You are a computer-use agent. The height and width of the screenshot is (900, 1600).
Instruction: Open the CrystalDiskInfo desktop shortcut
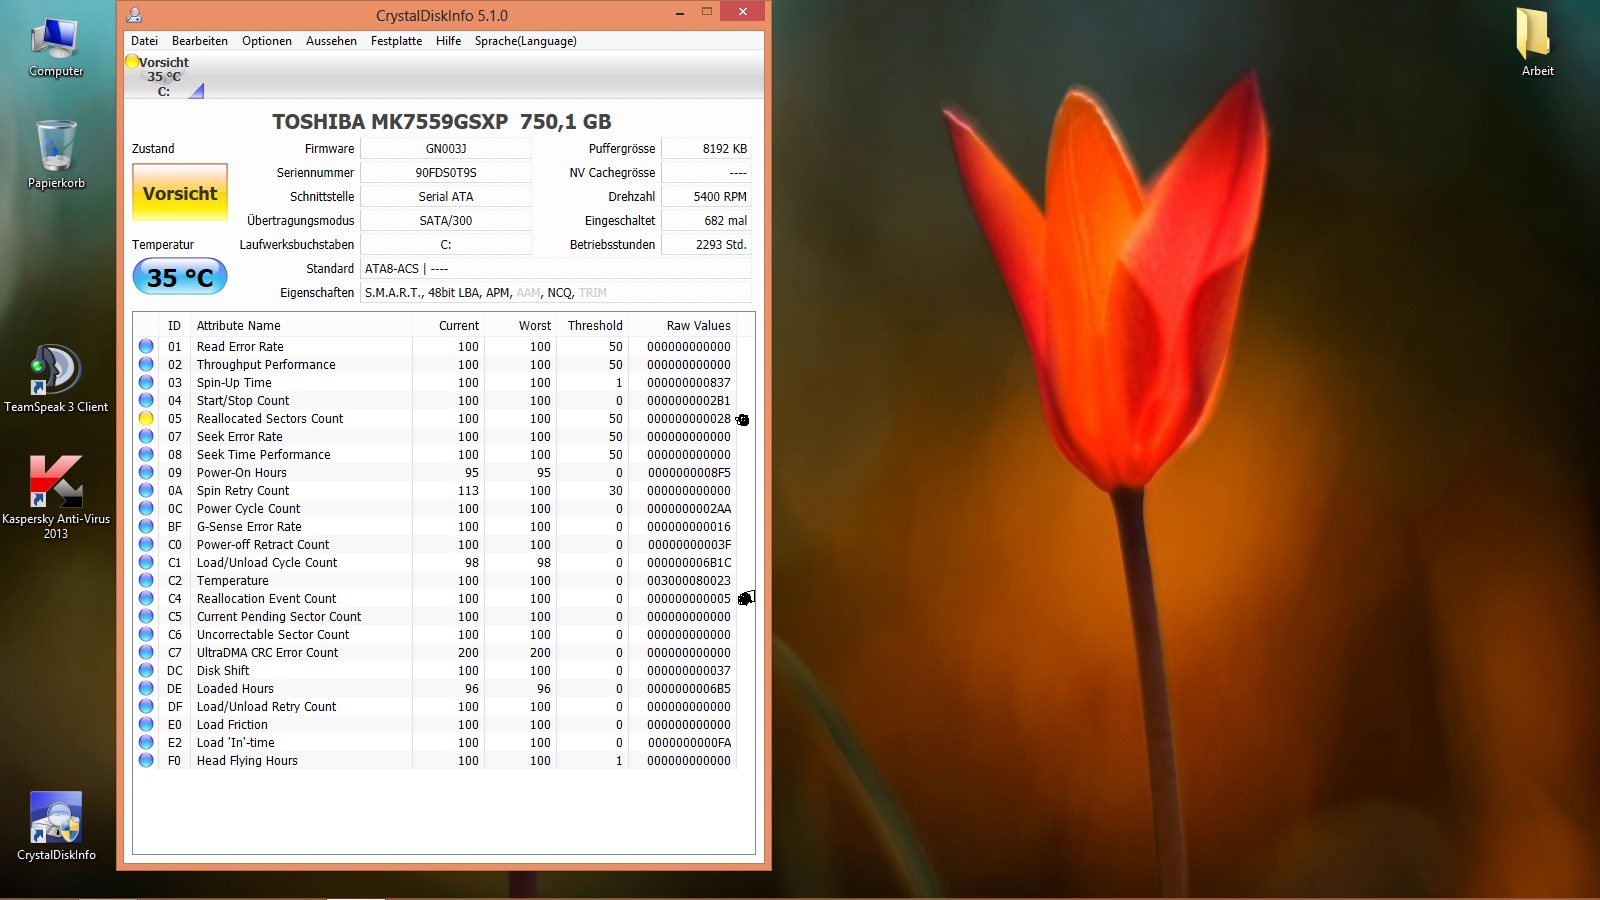(x=56, y=826)
